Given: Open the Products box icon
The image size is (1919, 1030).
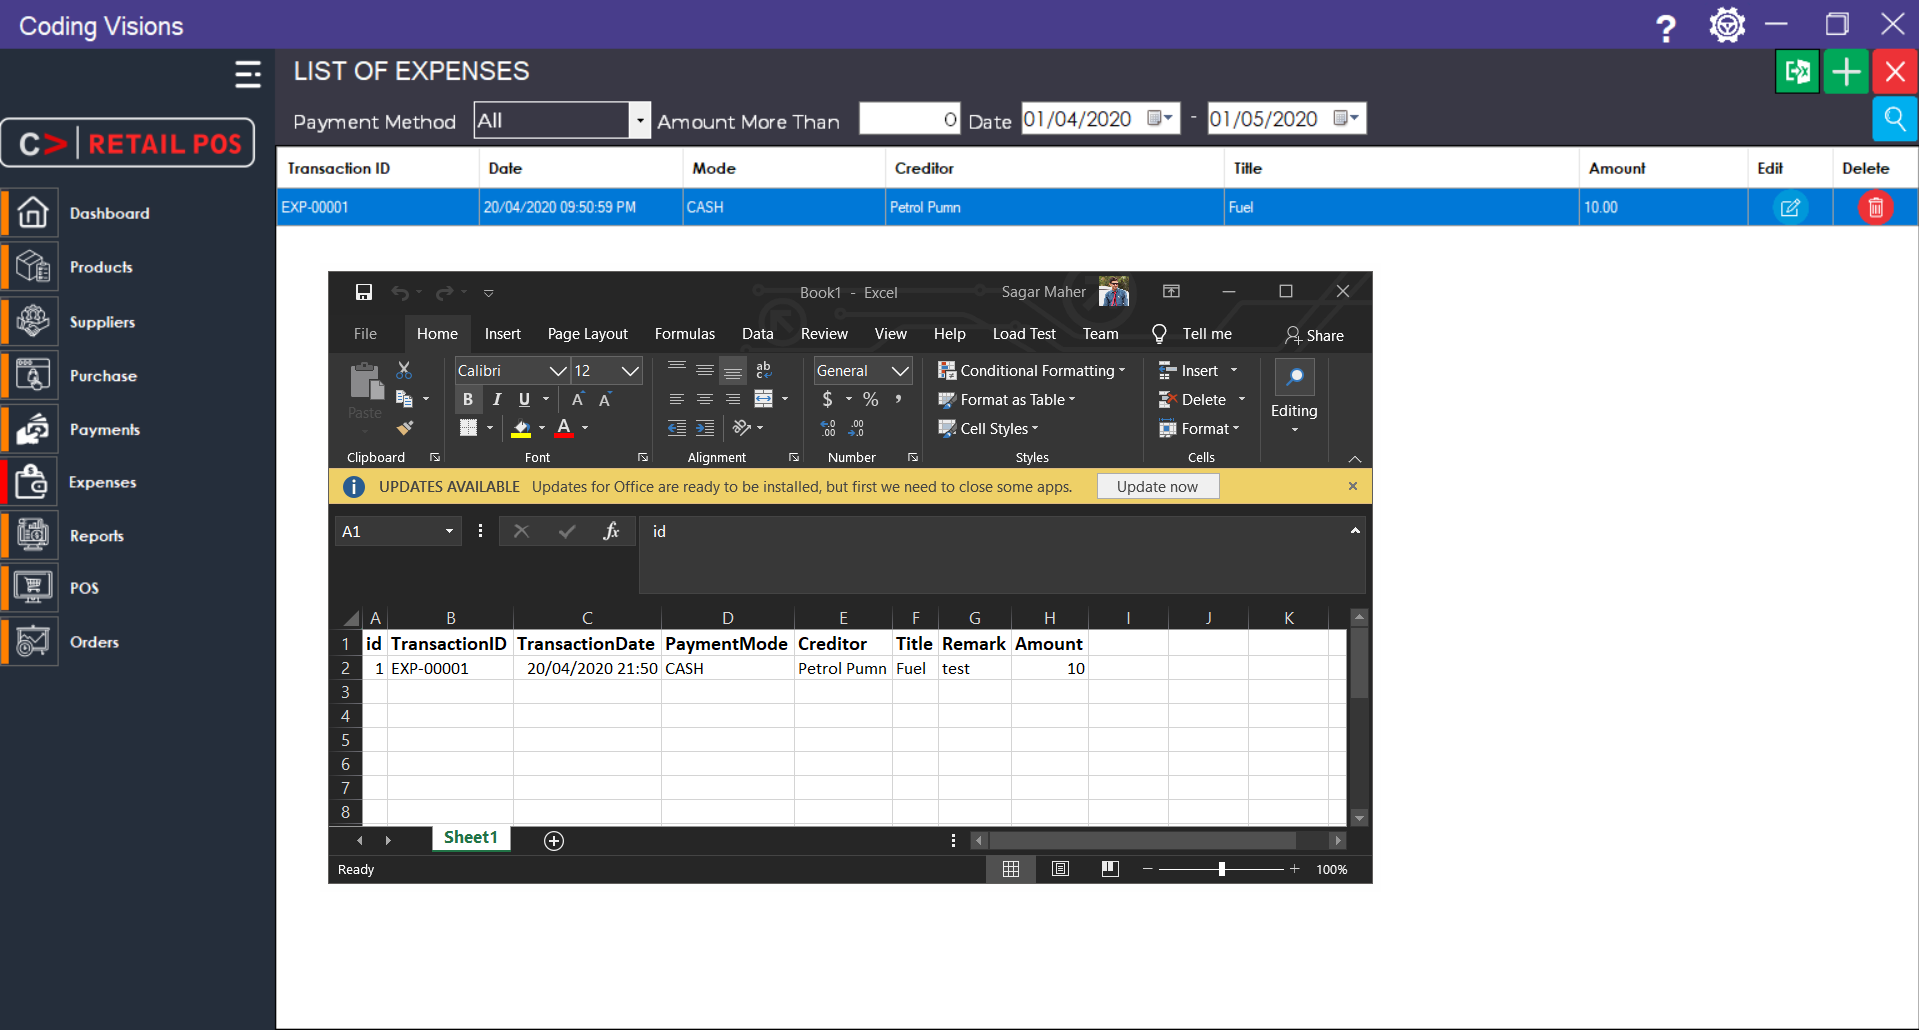Looking at the screenshot, I should (x=33, y=267).
